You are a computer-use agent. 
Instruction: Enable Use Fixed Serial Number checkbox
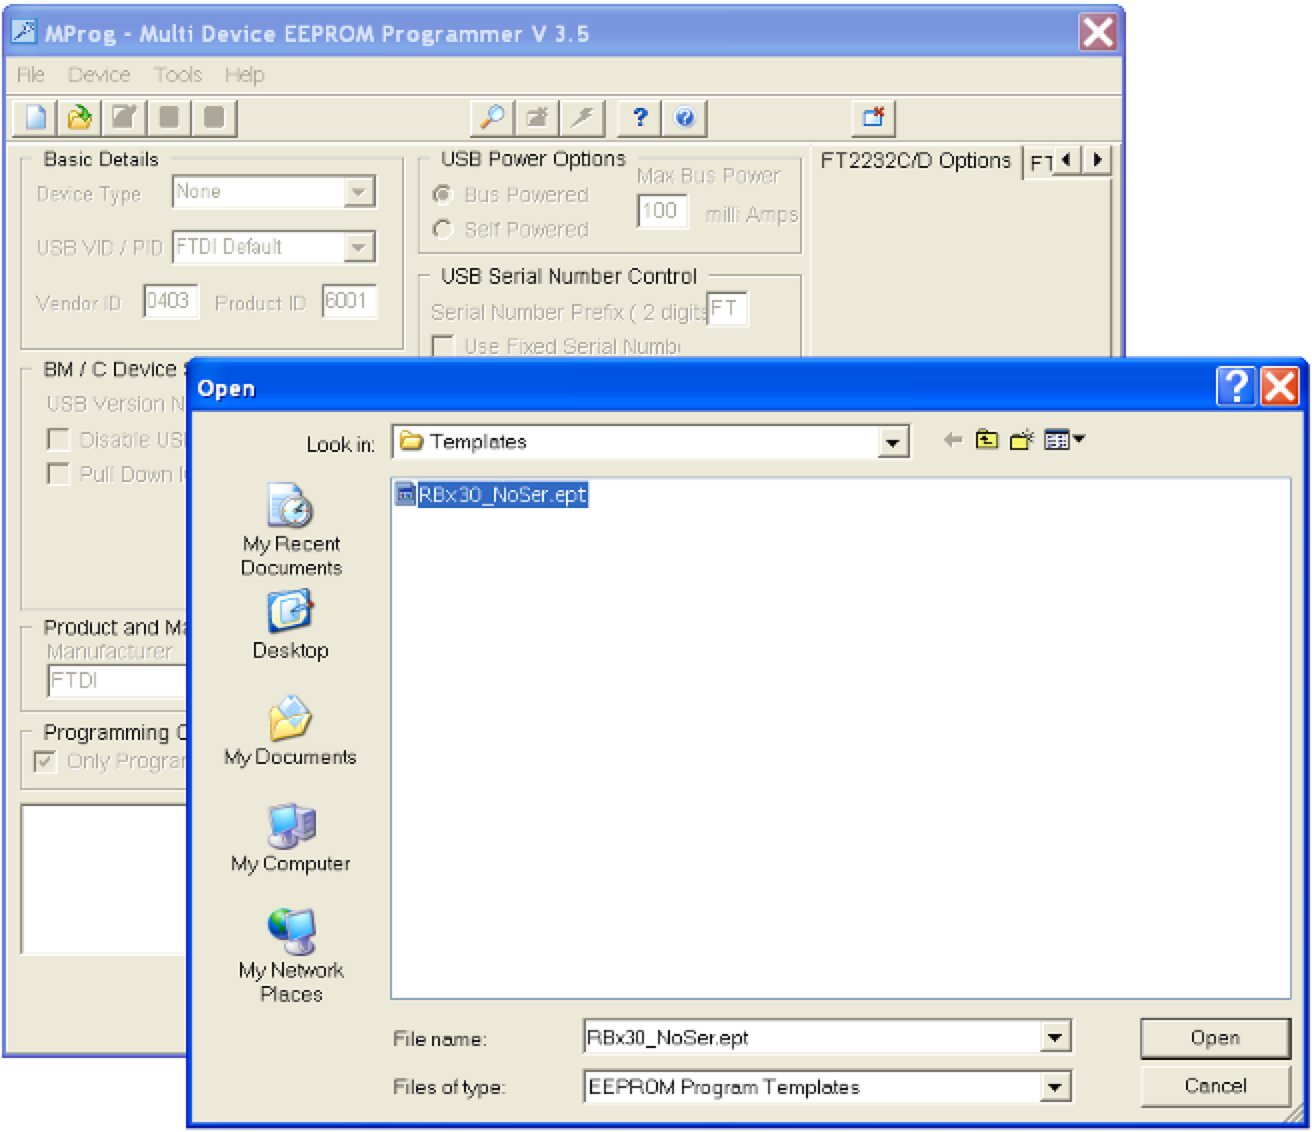[443, 347]
